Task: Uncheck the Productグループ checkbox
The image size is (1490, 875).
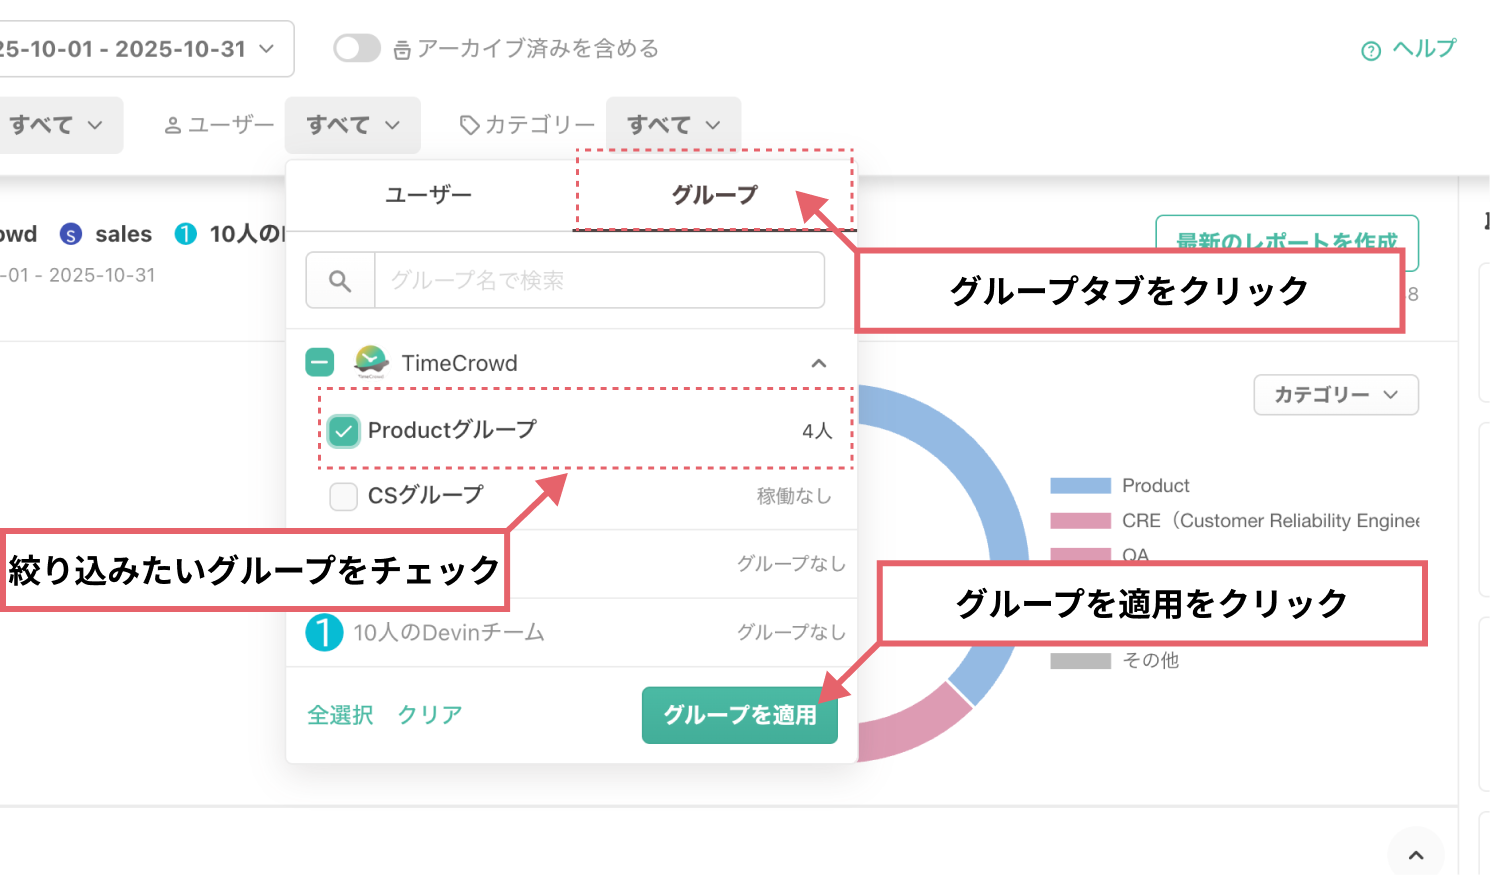Action: [x=344, y=430]
